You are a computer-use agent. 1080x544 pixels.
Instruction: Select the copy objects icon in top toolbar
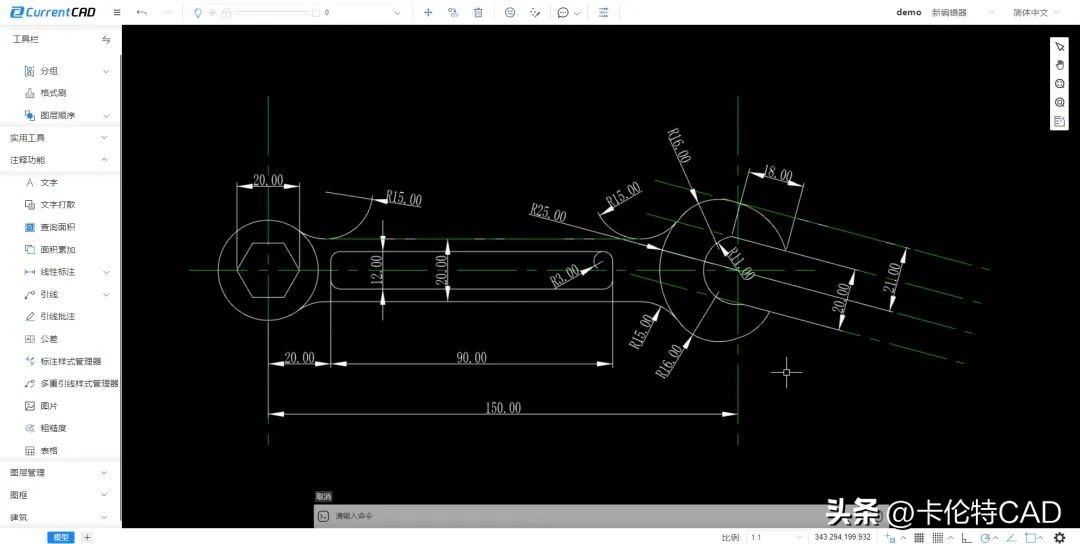453,12
